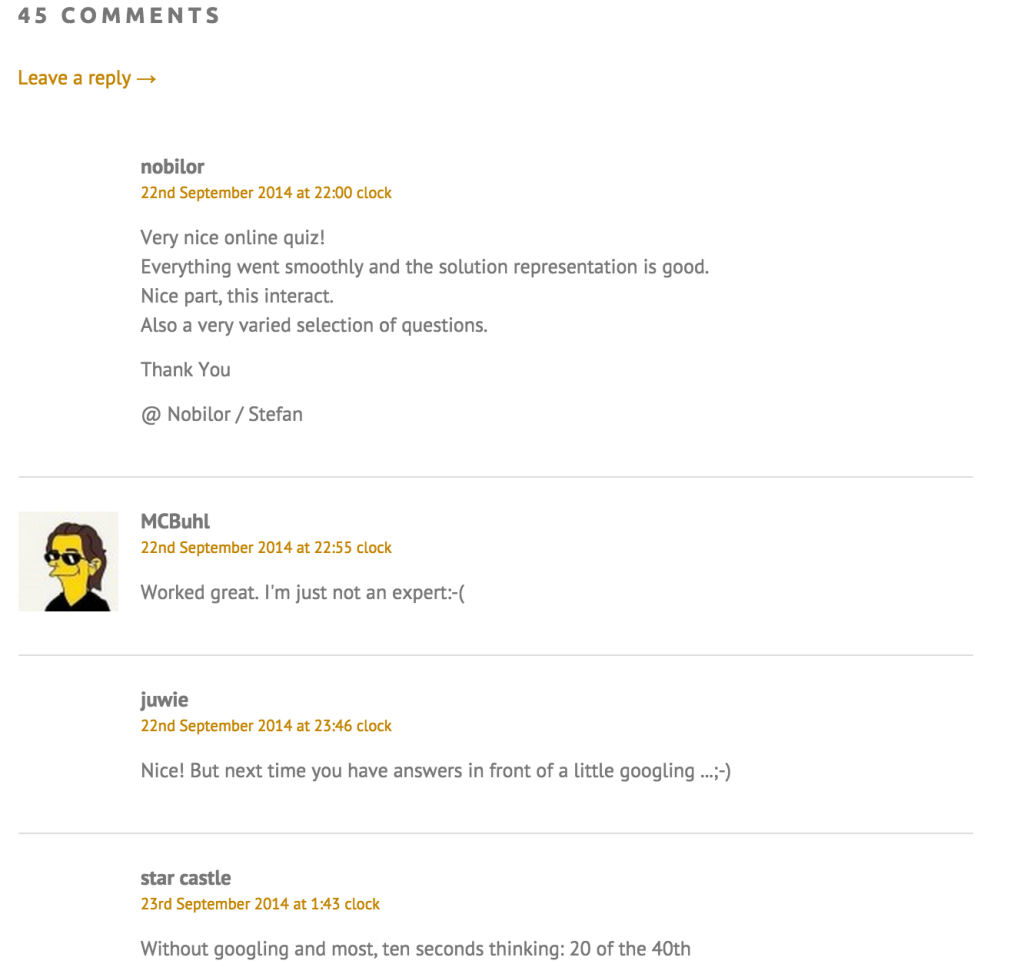Image resolution: width=1024 pixels, height=977 pixels.
Task: Open MCBuhl's Simpsons-style avatar image
Action: pyautogui.click(x=69, y=562)
